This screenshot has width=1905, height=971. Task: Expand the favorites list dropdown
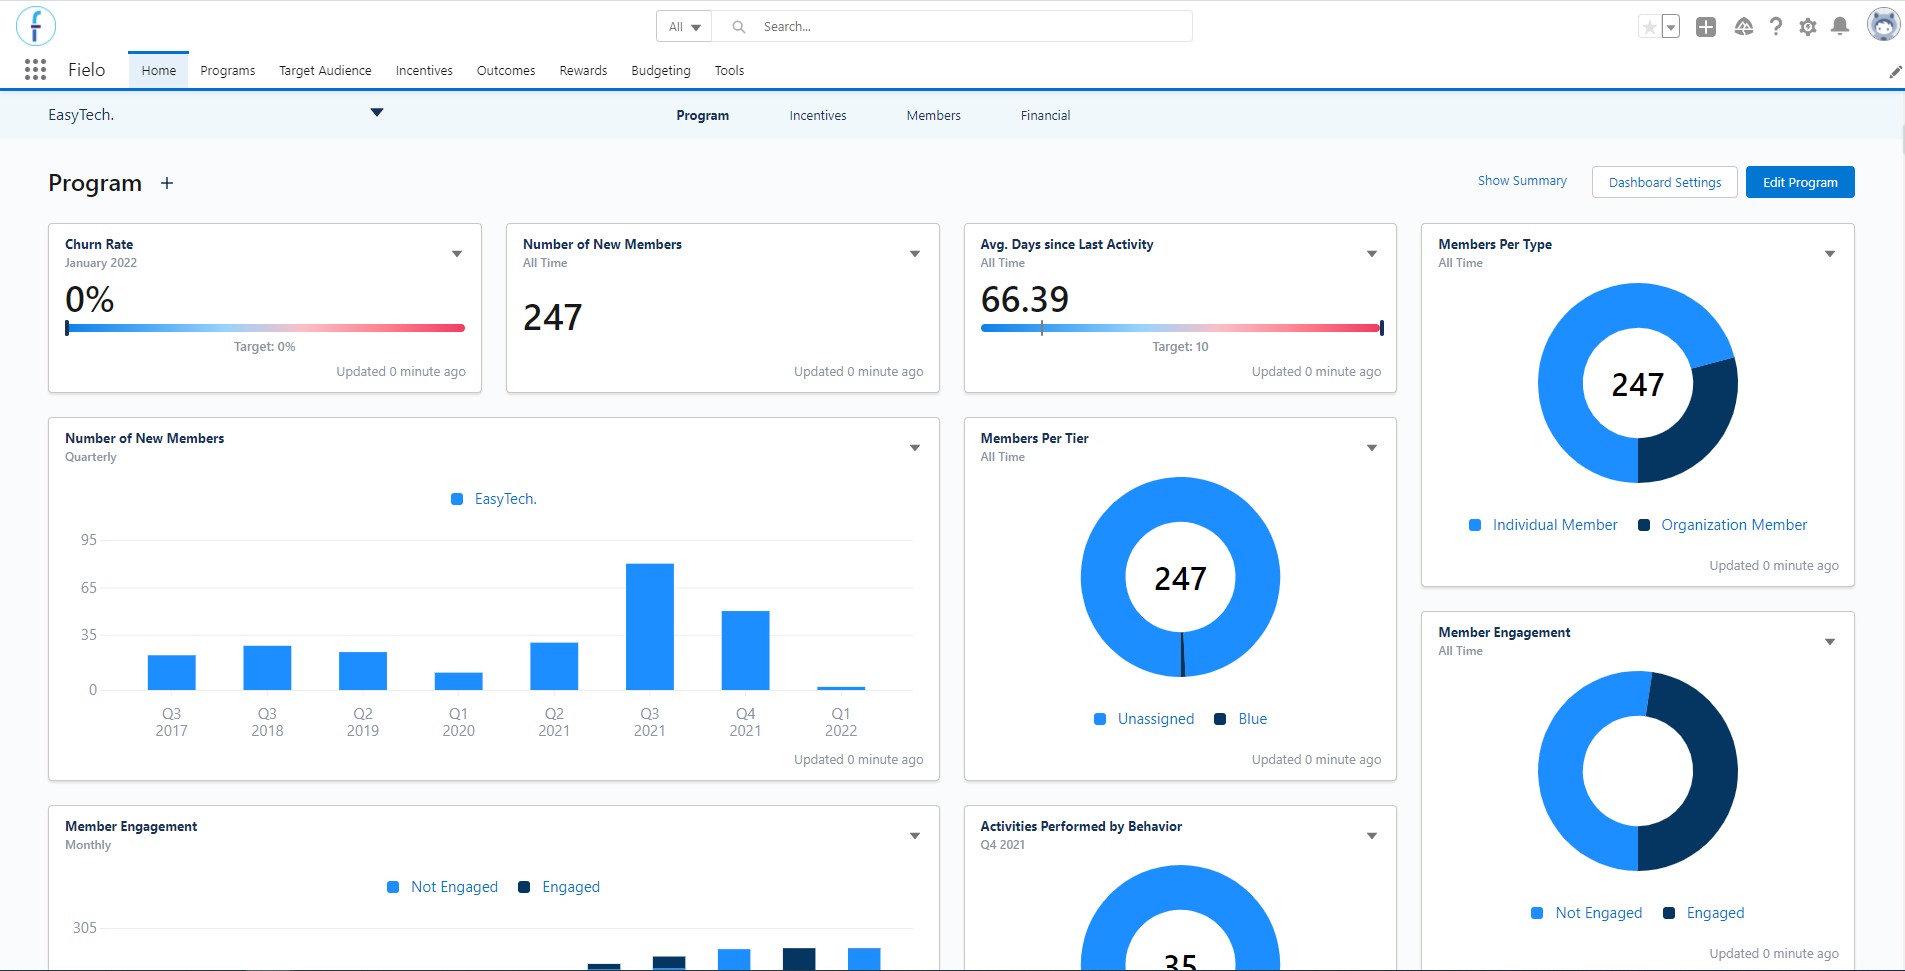click(x=1671, y=27)
